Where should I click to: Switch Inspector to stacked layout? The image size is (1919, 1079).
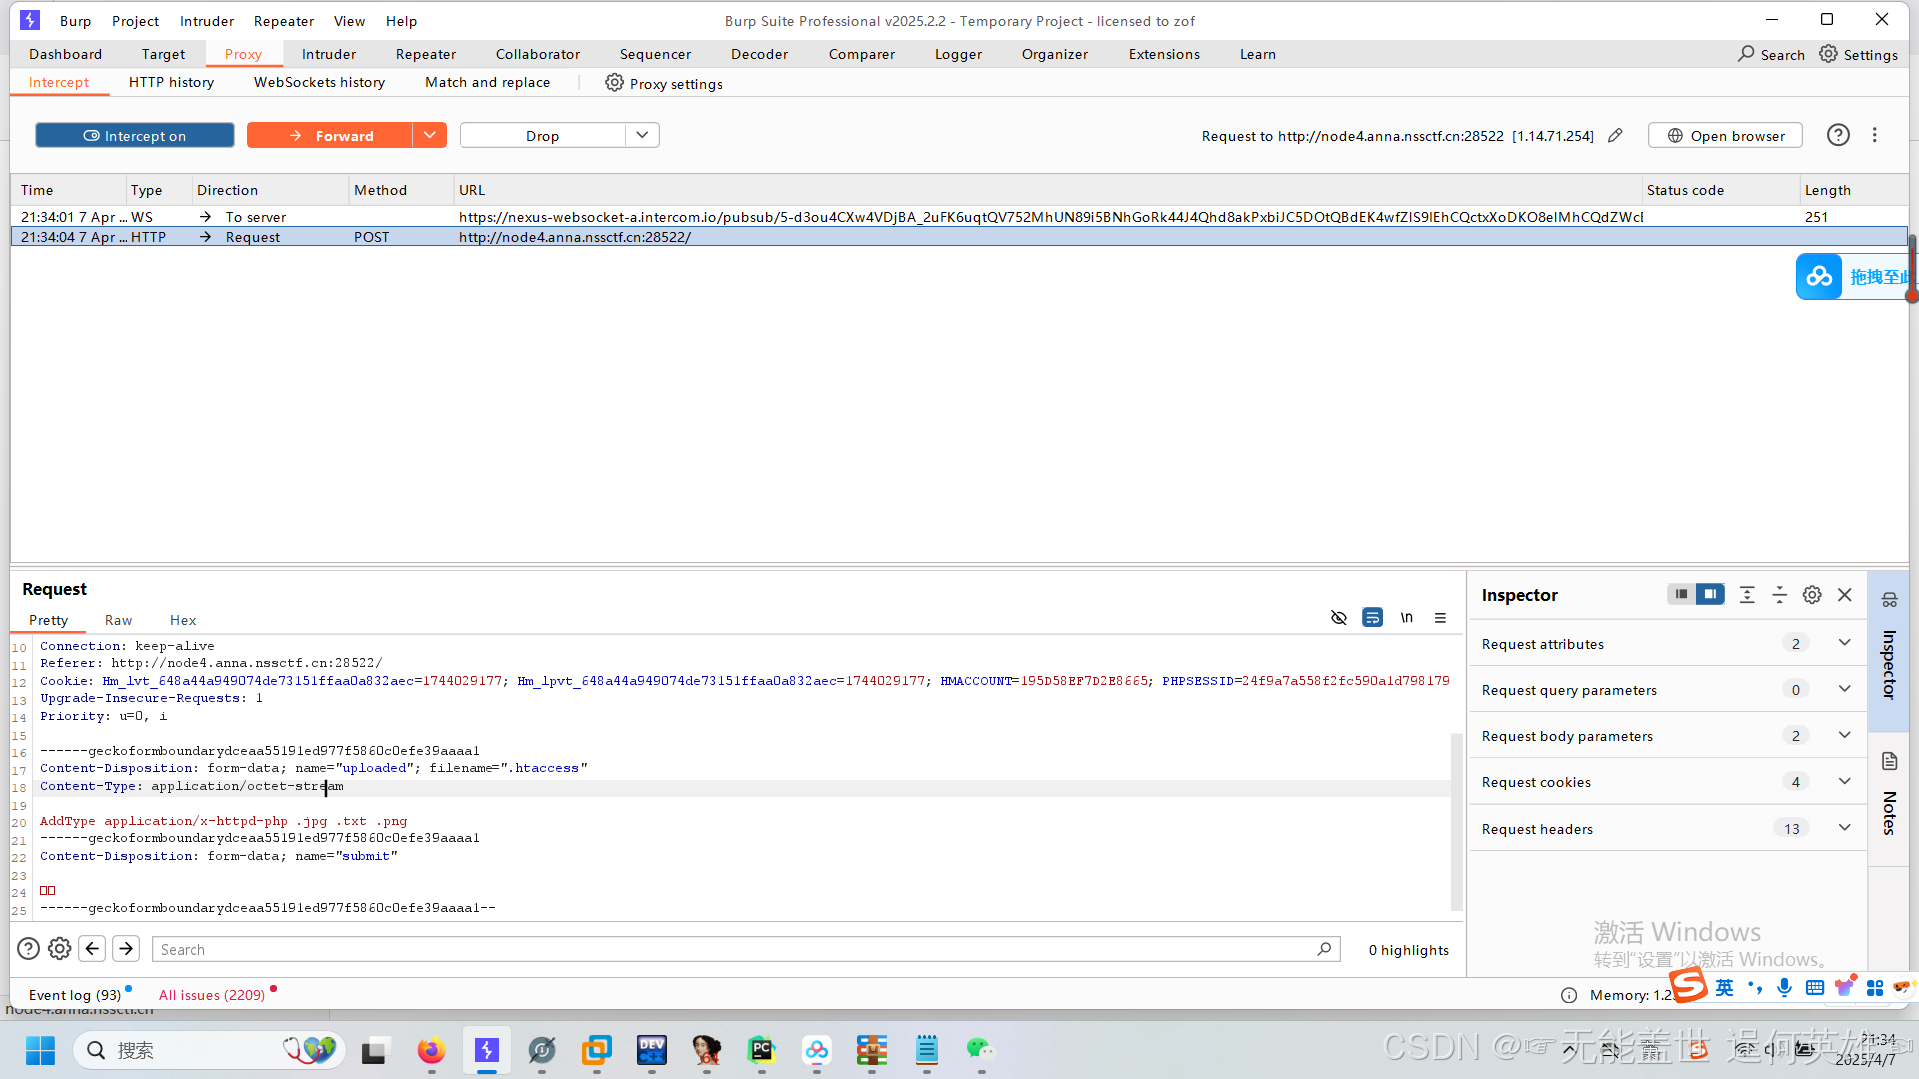[x=1682, y=594]
